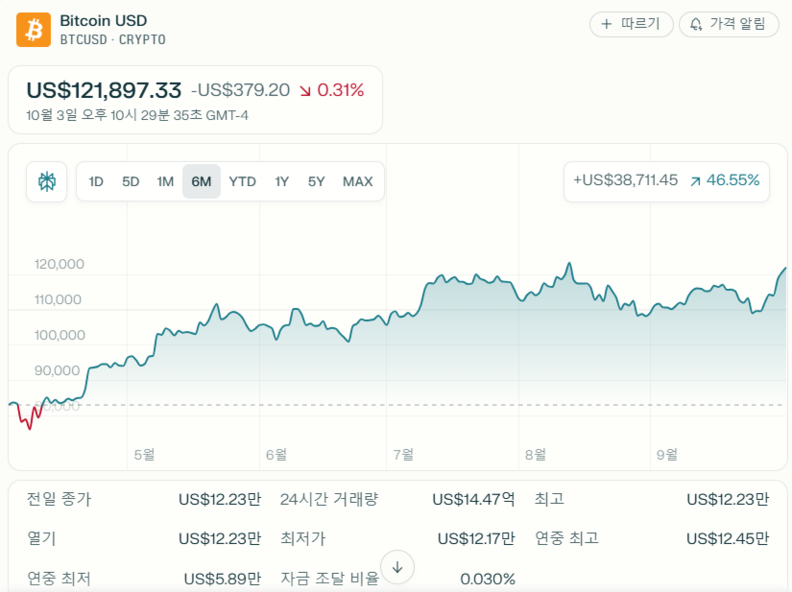
Task: Switch chart to 1M range
Action: coord(165,181)
